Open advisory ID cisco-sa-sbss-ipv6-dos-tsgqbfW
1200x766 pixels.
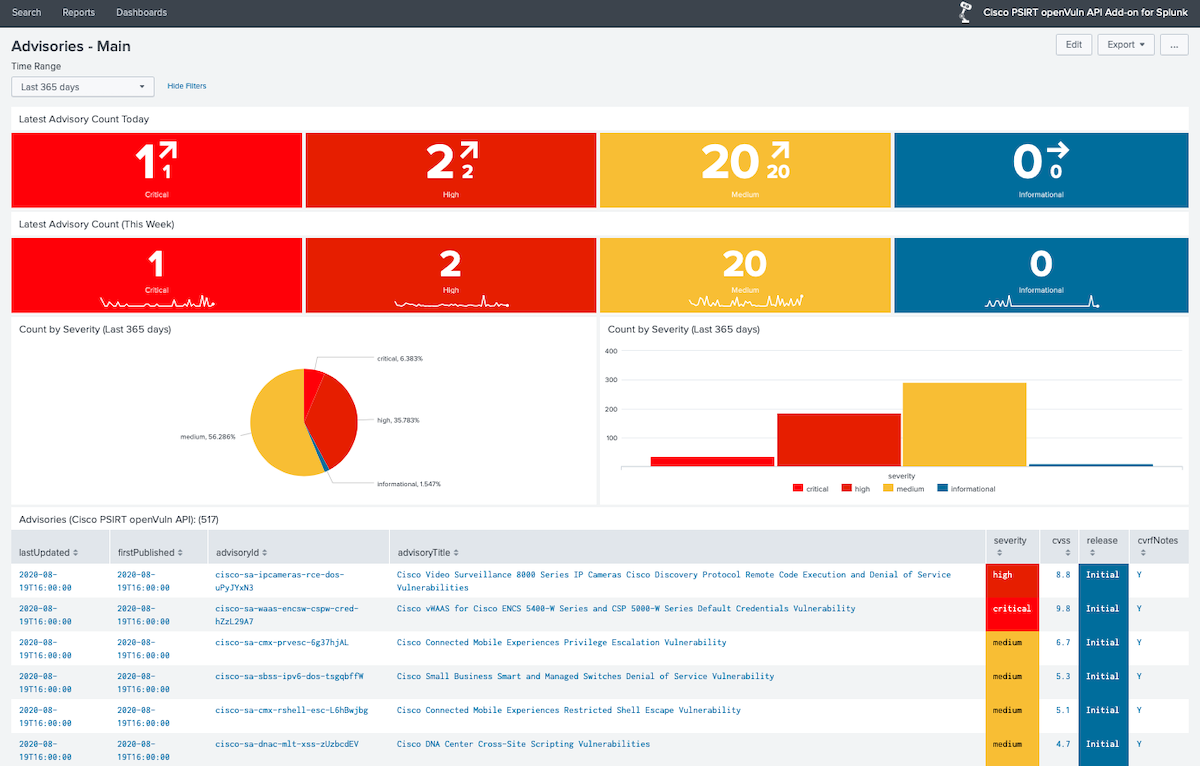tap(289, 676)
